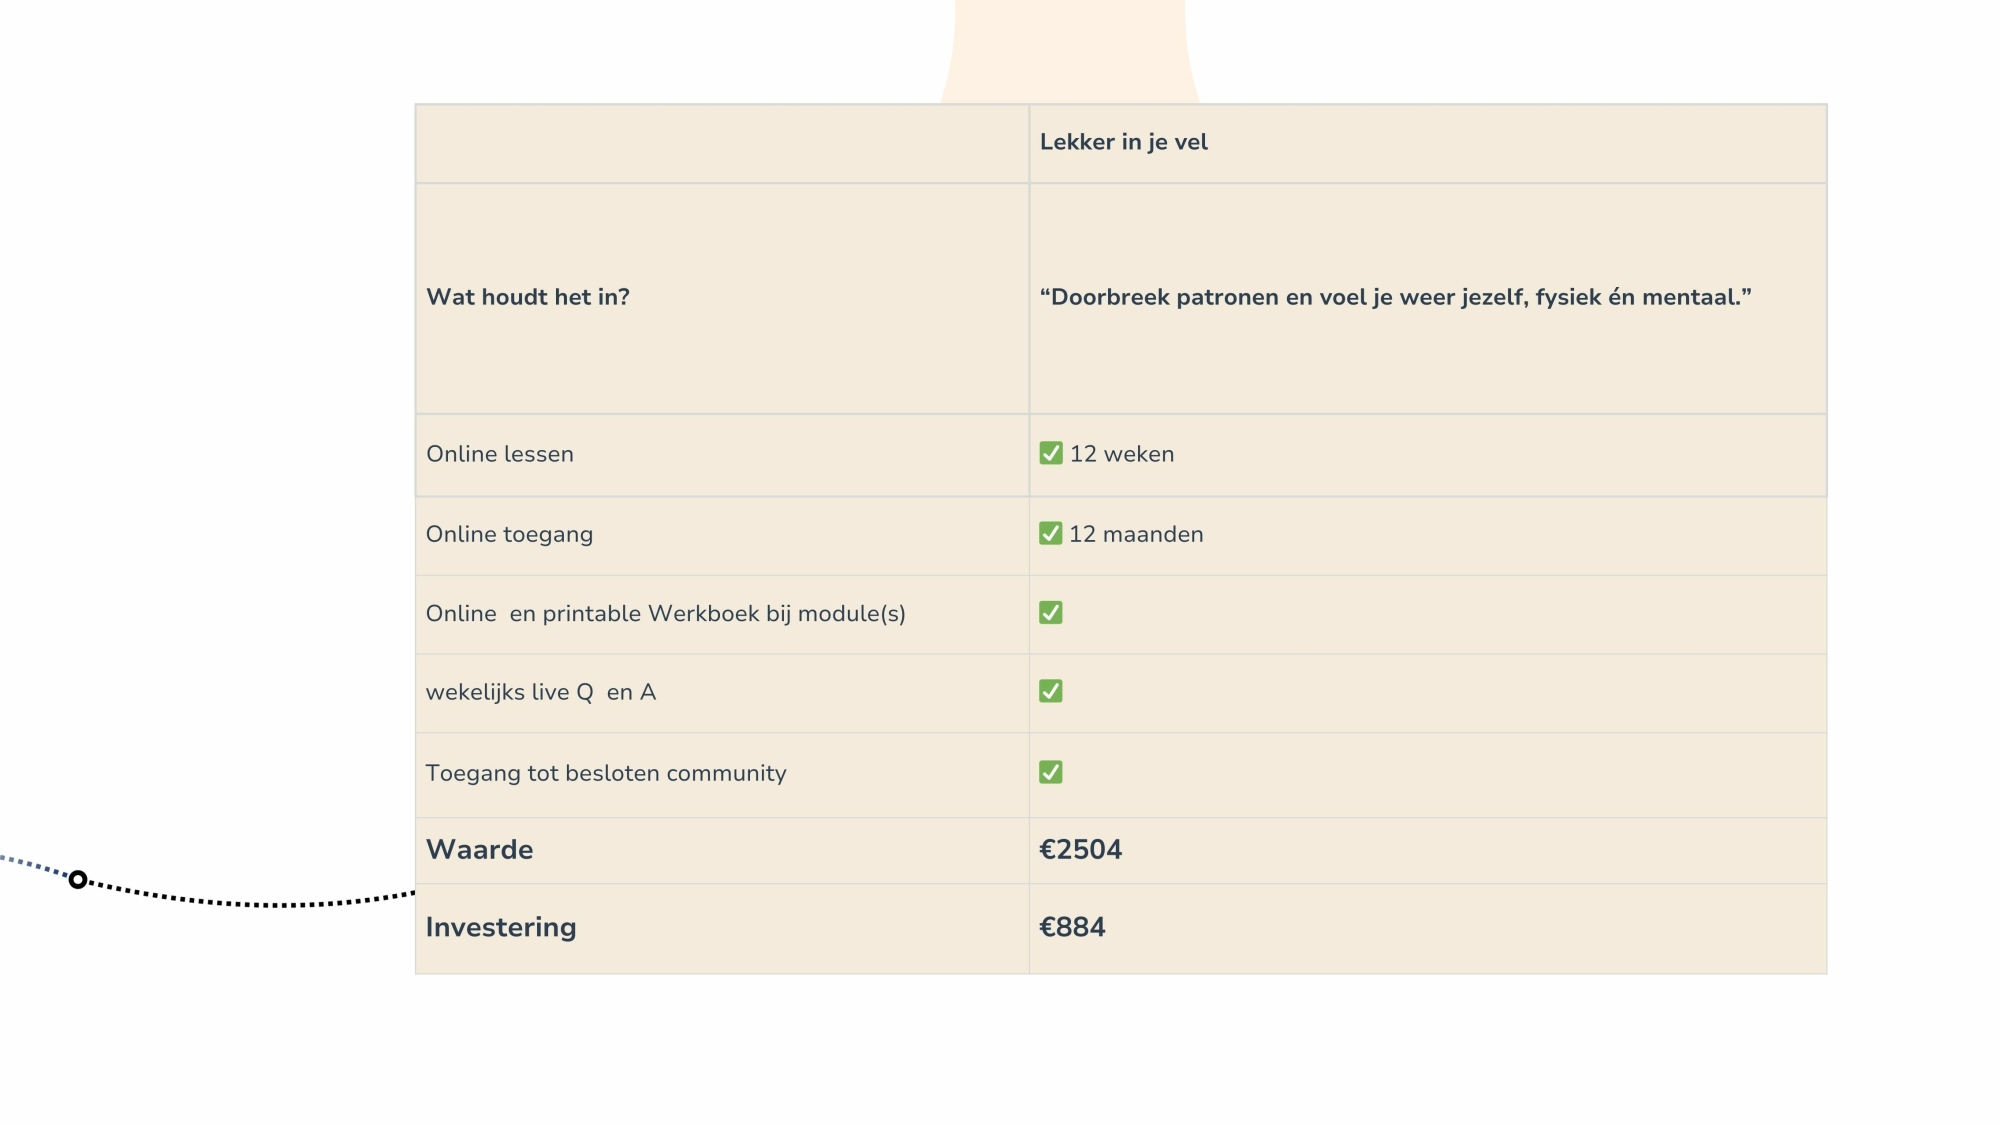
Task: Select the 'Online toegang' row label
Action: 509,534
